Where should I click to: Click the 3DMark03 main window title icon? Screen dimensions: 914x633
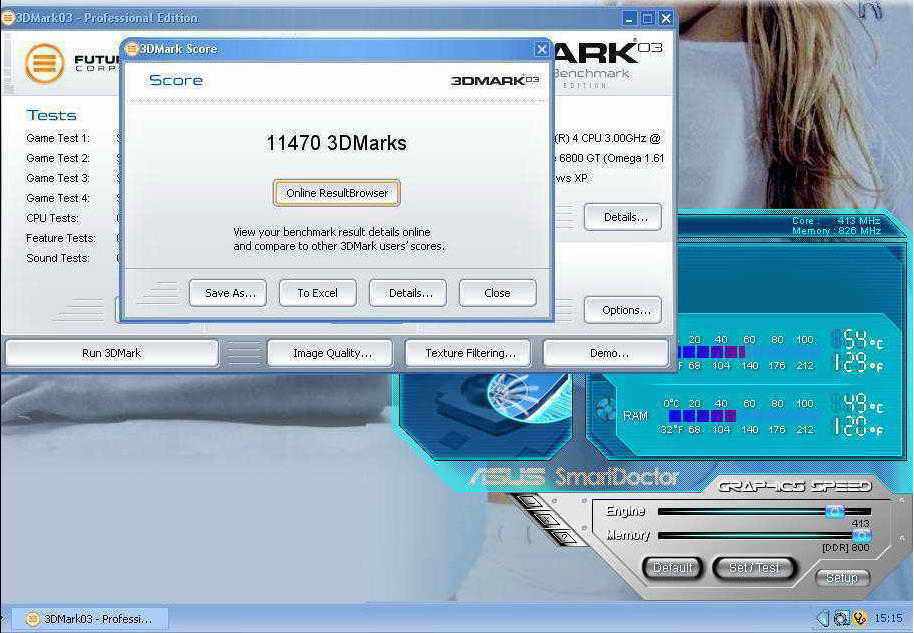[8, 17]
